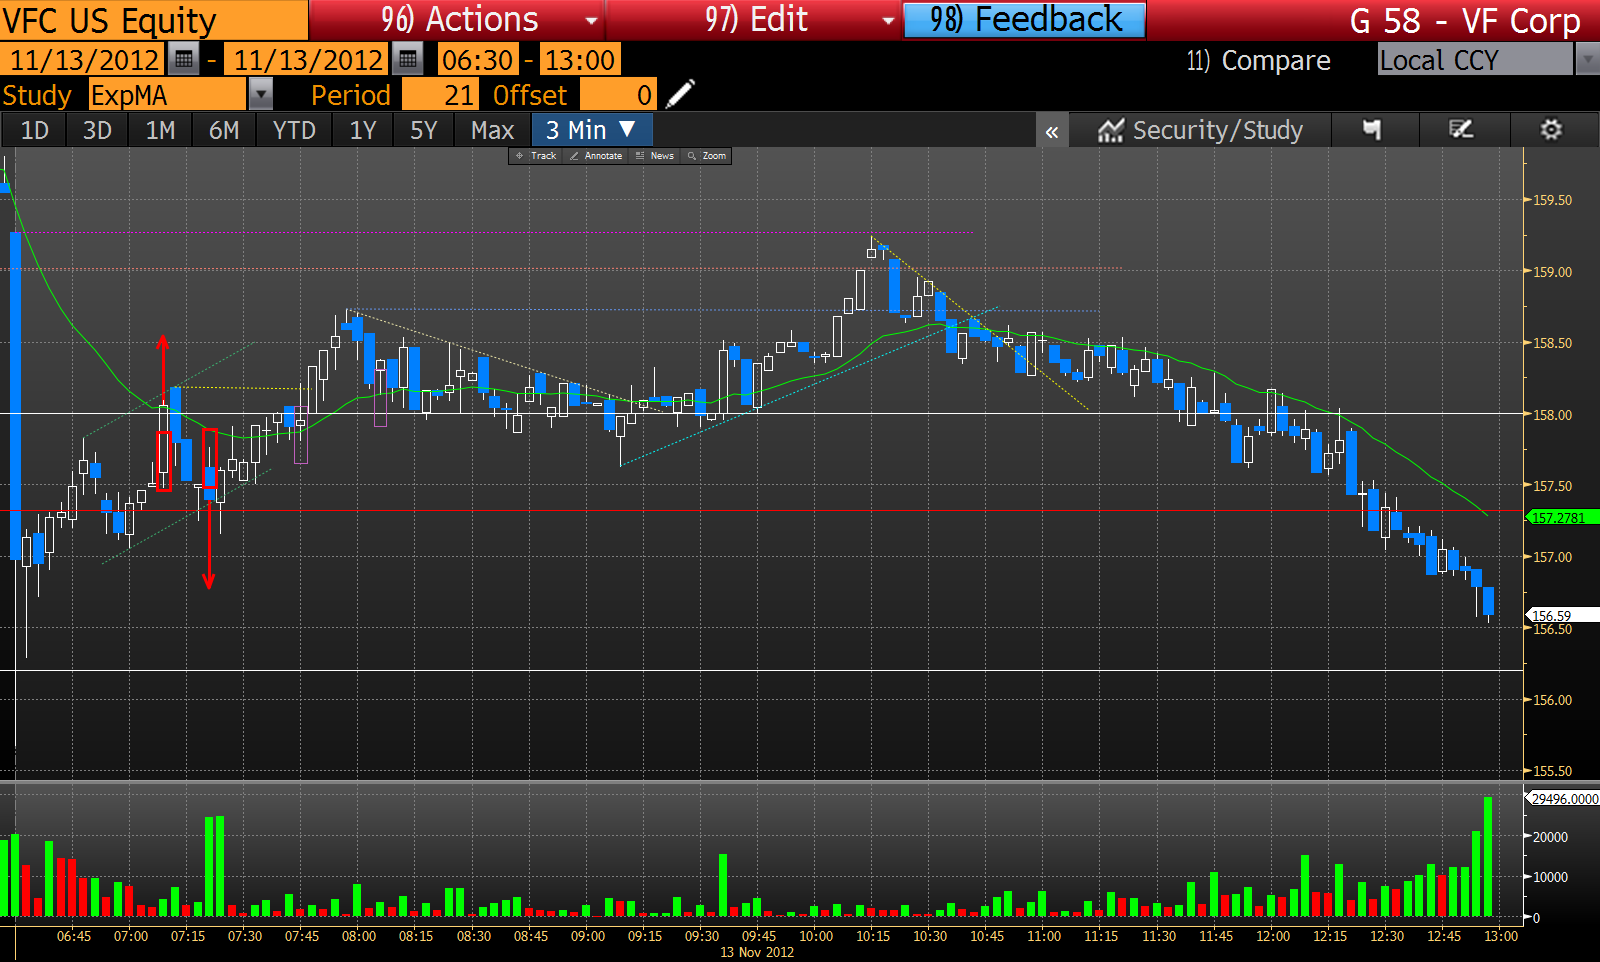Click the ExpMA study name field
Screen dimensions: 1600x962
pyautogui.click(x=167, y=95)
